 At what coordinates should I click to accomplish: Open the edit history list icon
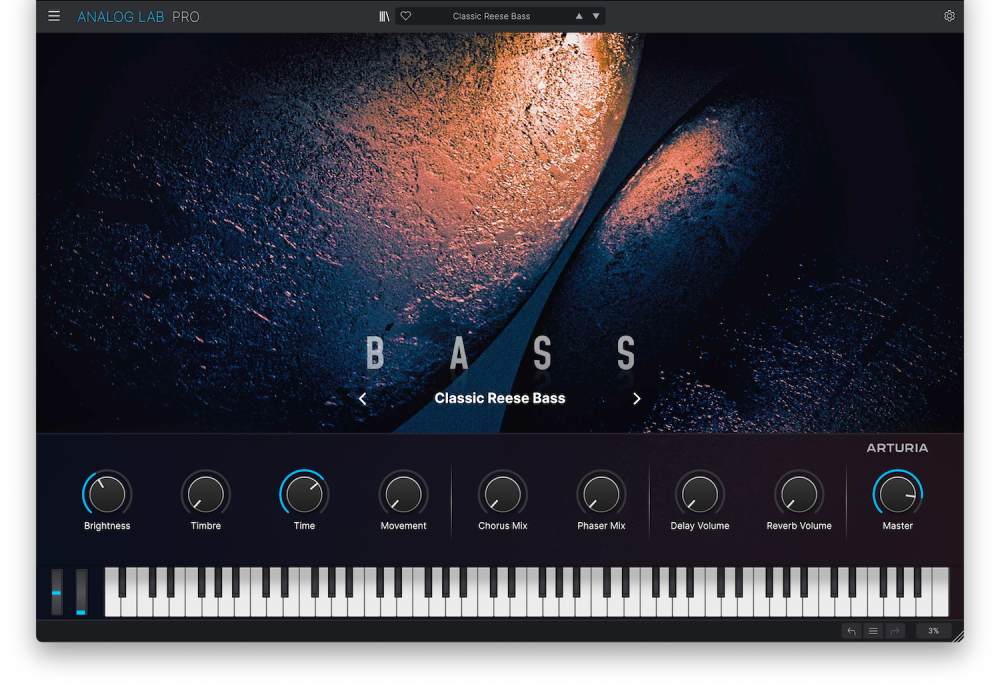873,631
